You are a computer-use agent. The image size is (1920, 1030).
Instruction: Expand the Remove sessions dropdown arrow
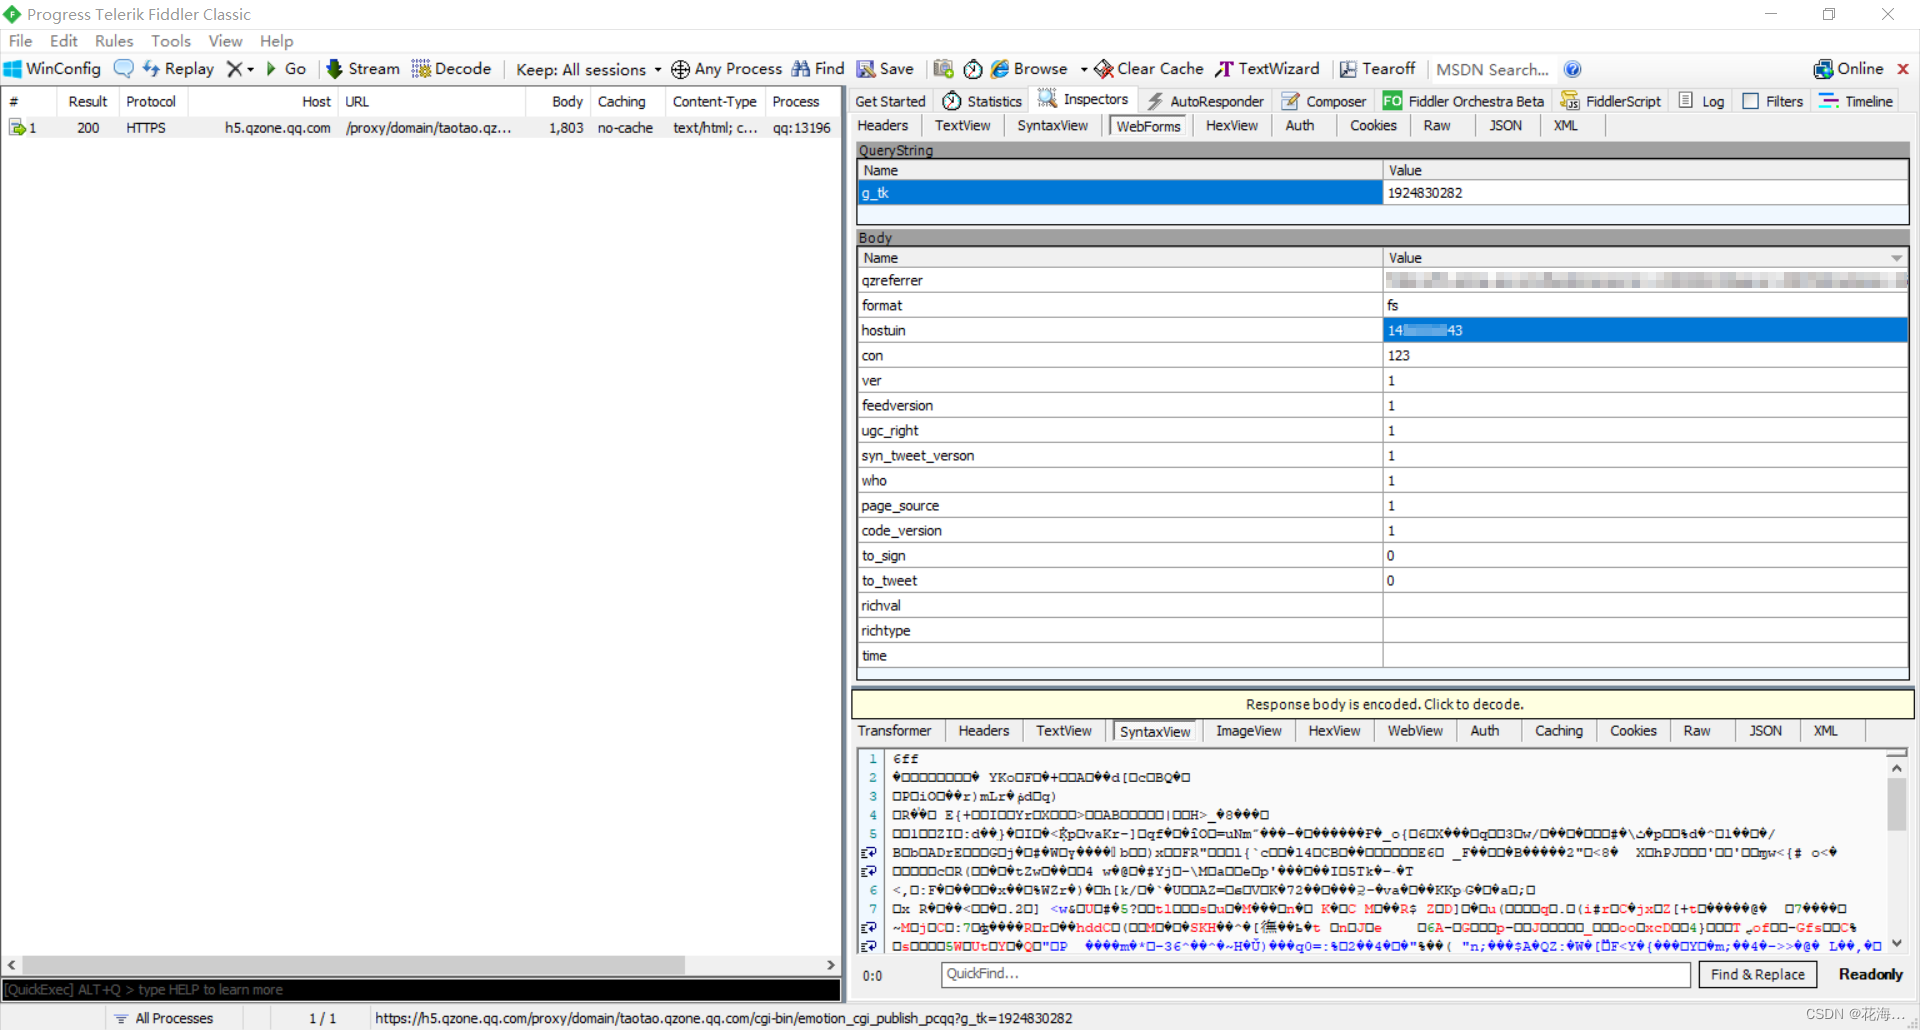tap(250, 69)
